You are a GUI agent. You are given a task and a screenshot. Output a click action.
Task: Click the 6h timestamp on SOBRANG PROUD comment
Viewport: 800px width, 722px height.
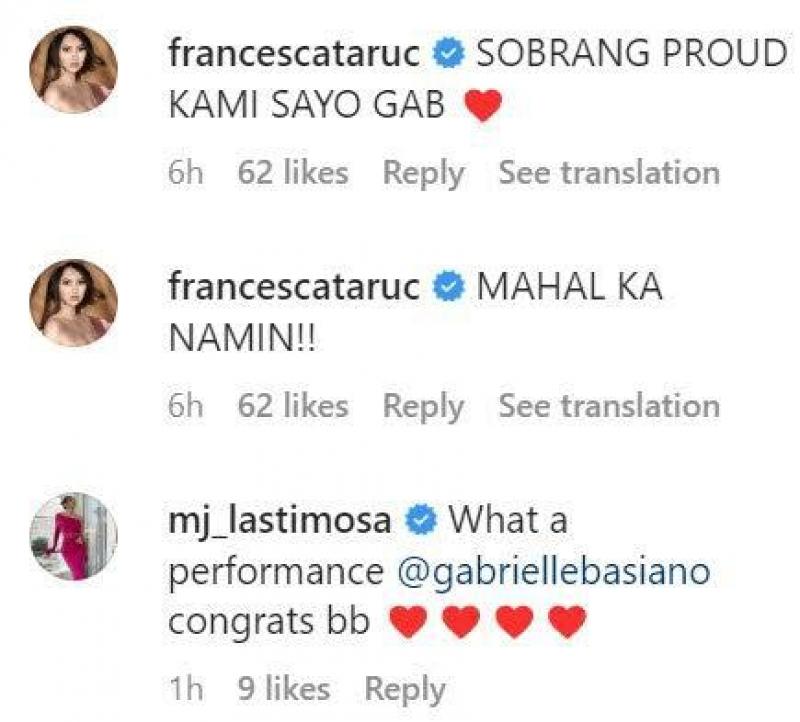coord(185,173)
